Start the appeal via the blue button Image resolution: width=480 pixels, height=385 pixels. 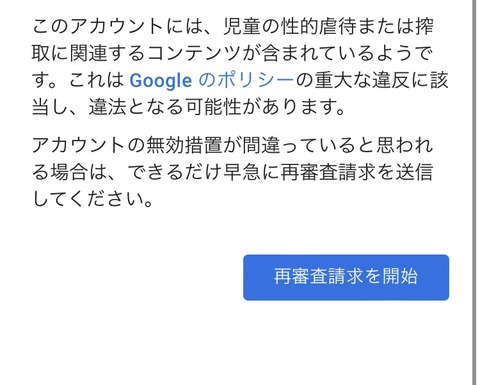346,277
